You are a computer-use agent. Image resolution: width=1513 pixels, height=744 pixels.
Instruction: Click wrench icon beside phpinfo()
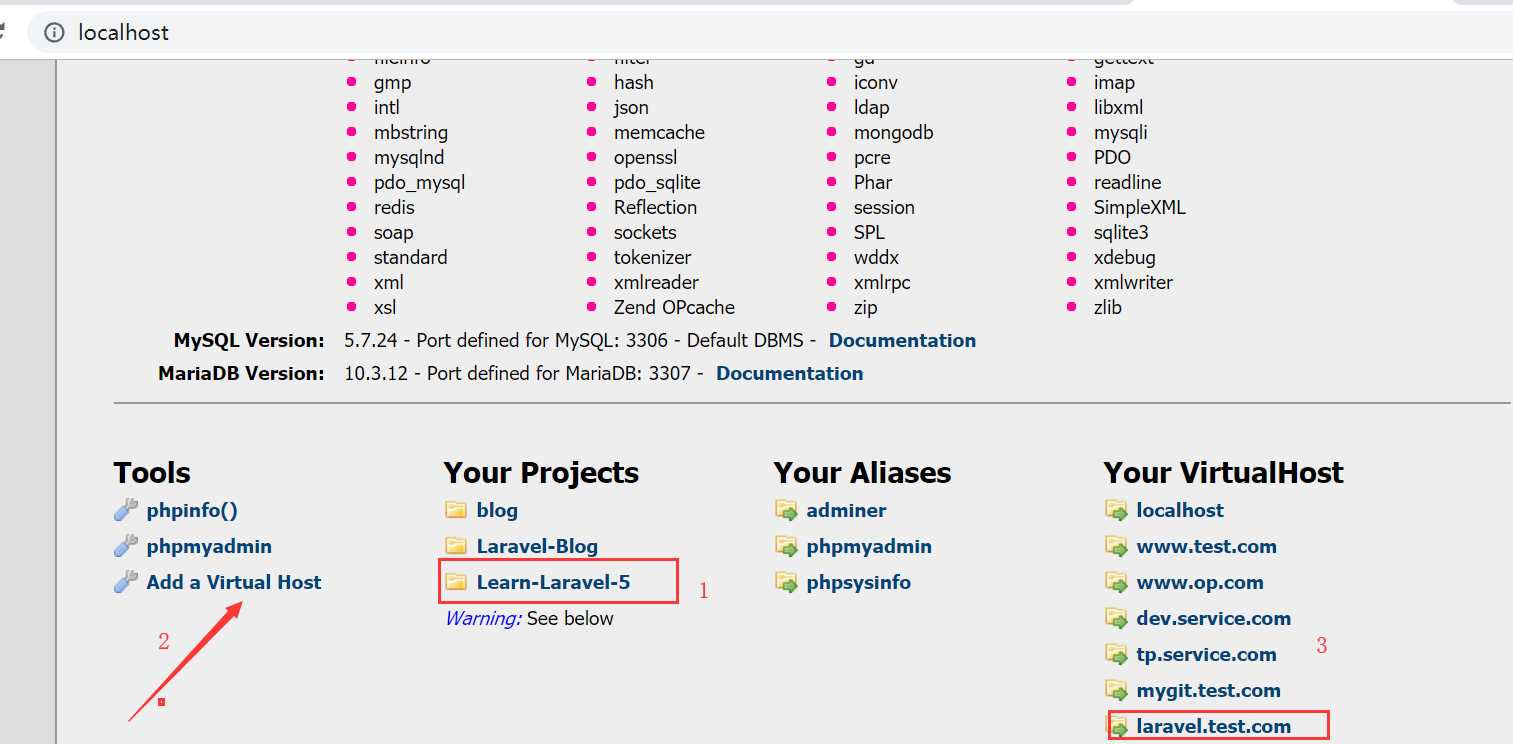(x=126, y=510)
